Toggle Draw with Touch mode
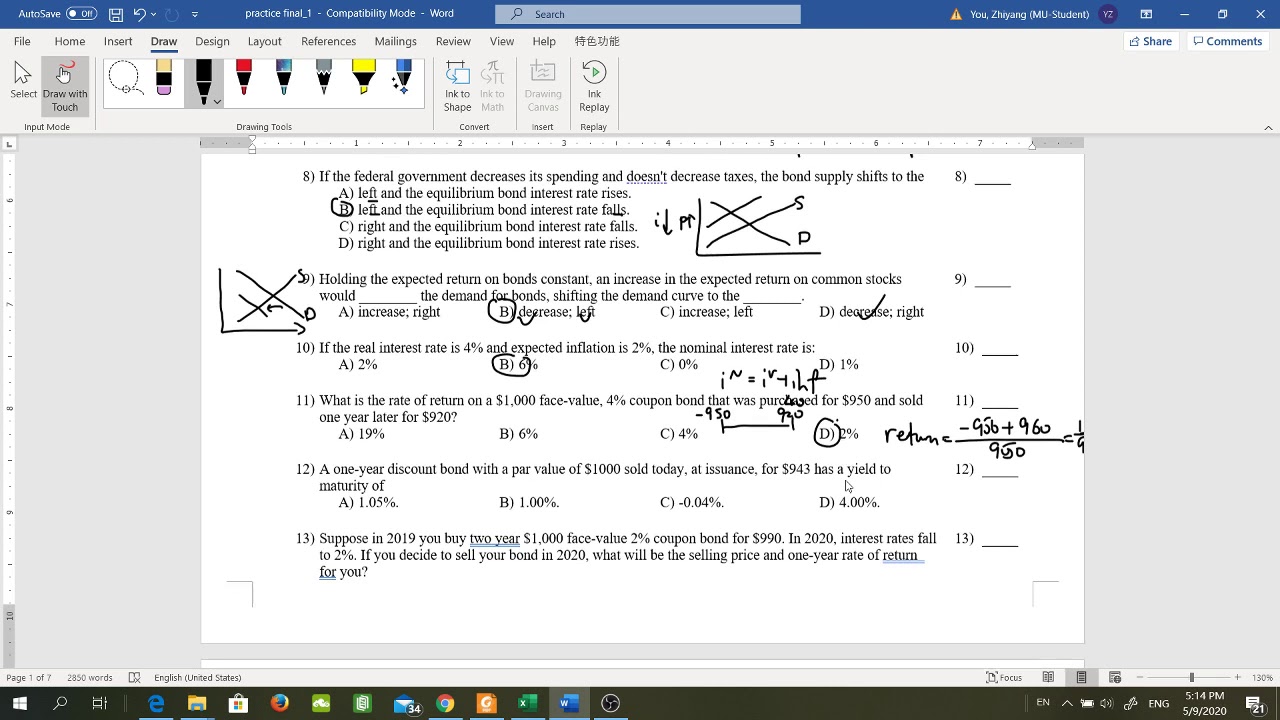This screenshot has width=1280, height=720. (x=65, y=87)
